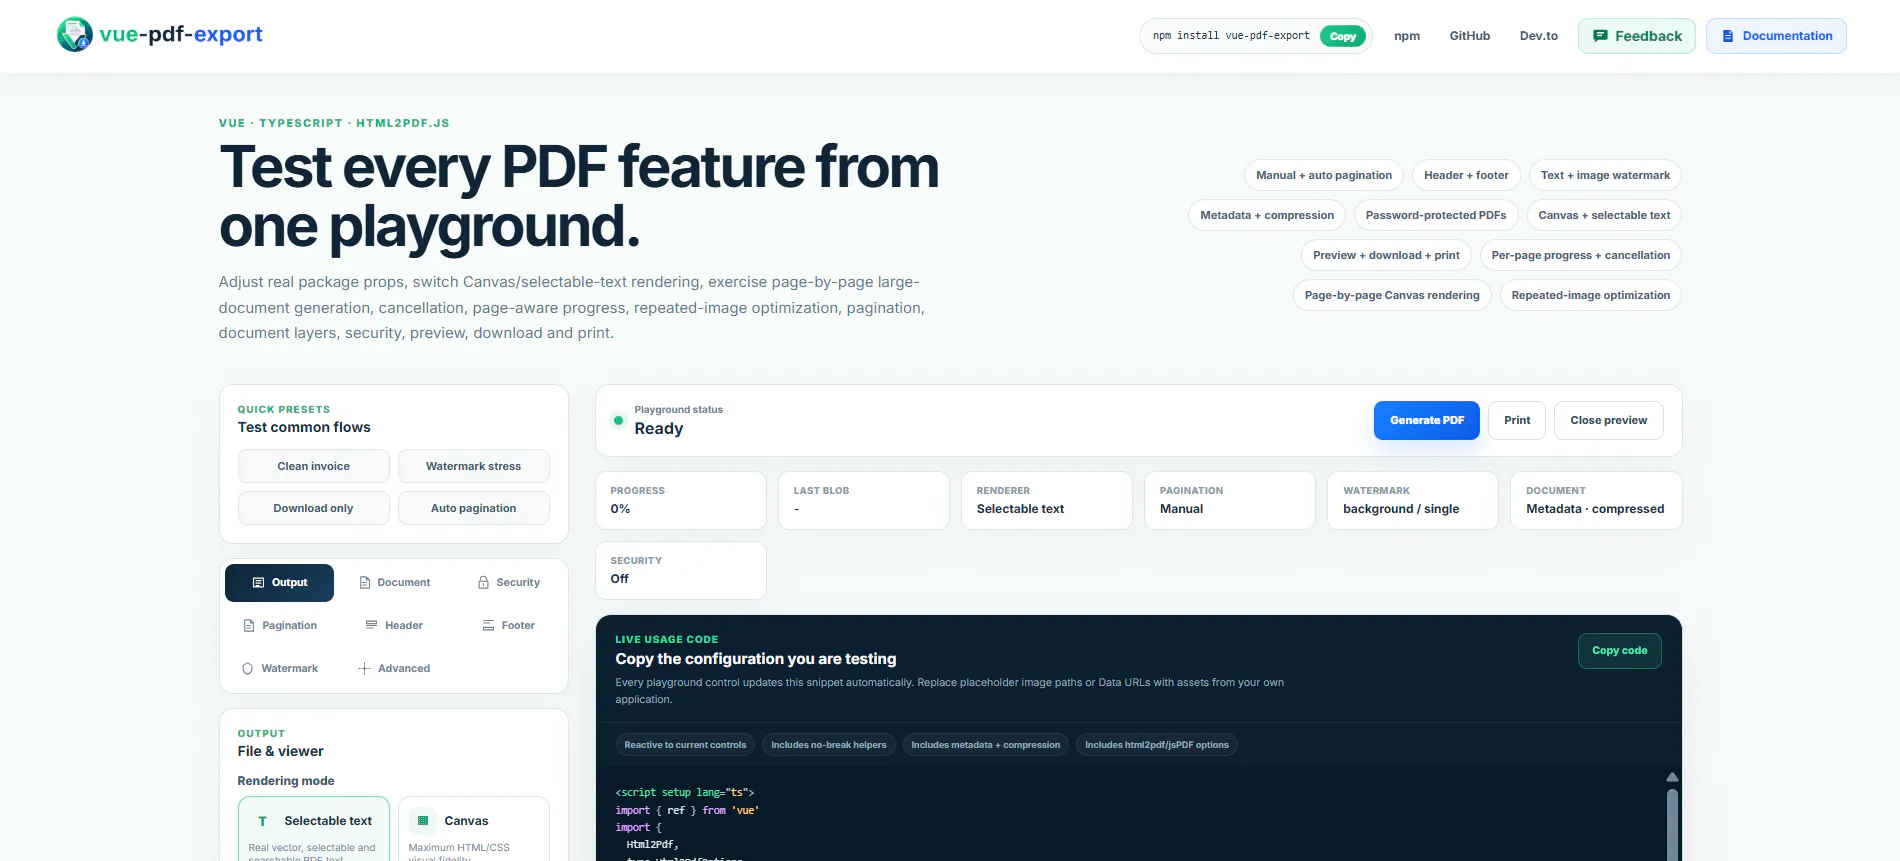This screenshot has width=1900, height=861.
Task: Open the Watermark settings tab
Action: coord(279,668)
